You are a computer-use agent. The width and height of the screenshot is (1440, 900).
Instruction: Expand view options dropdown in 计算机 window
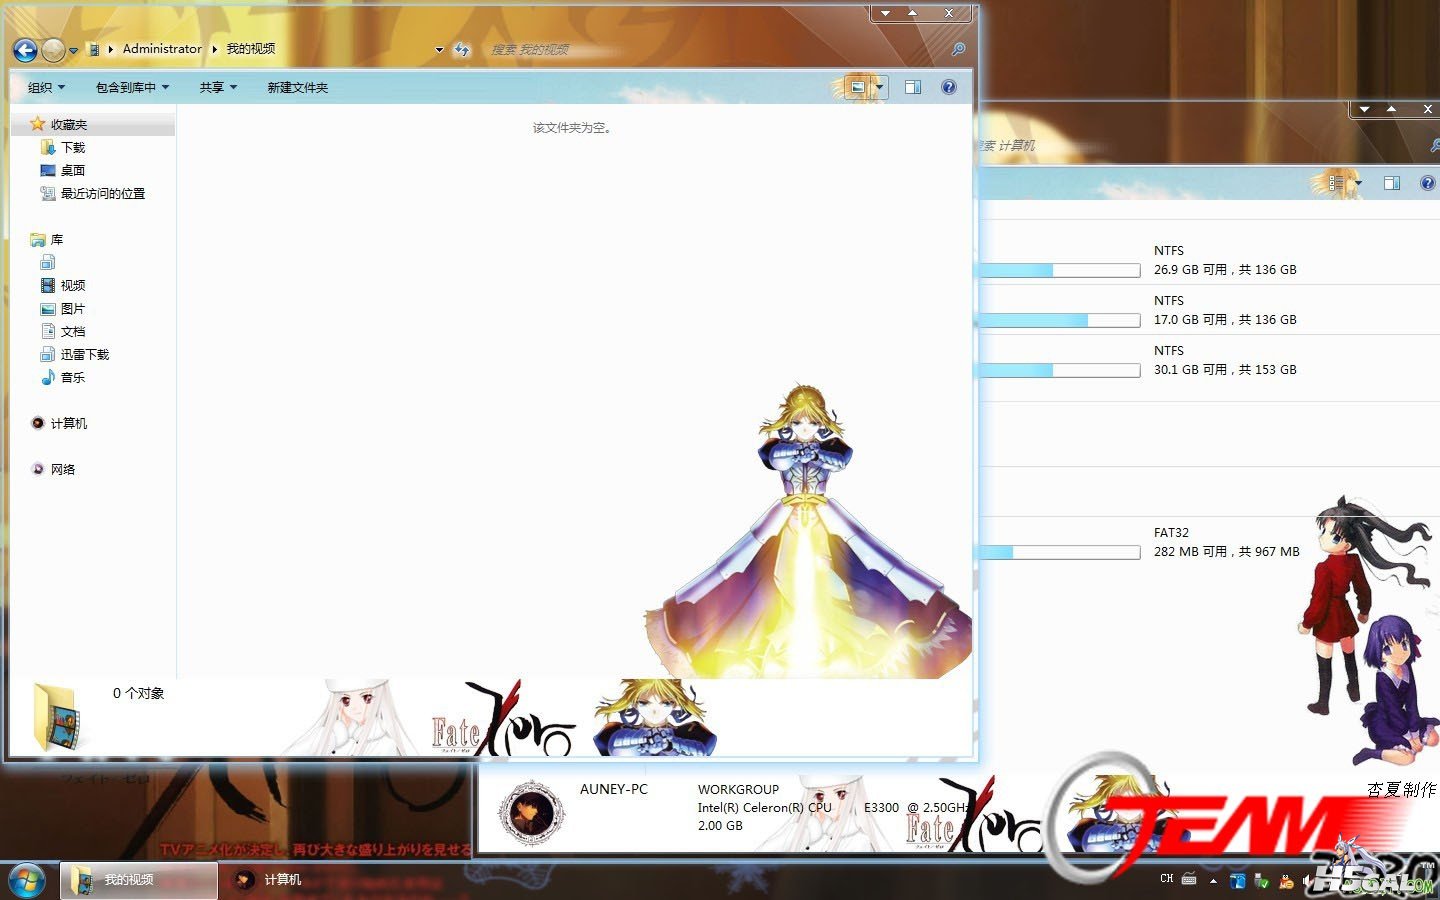pyautogui.click(x=1359, y=183)
